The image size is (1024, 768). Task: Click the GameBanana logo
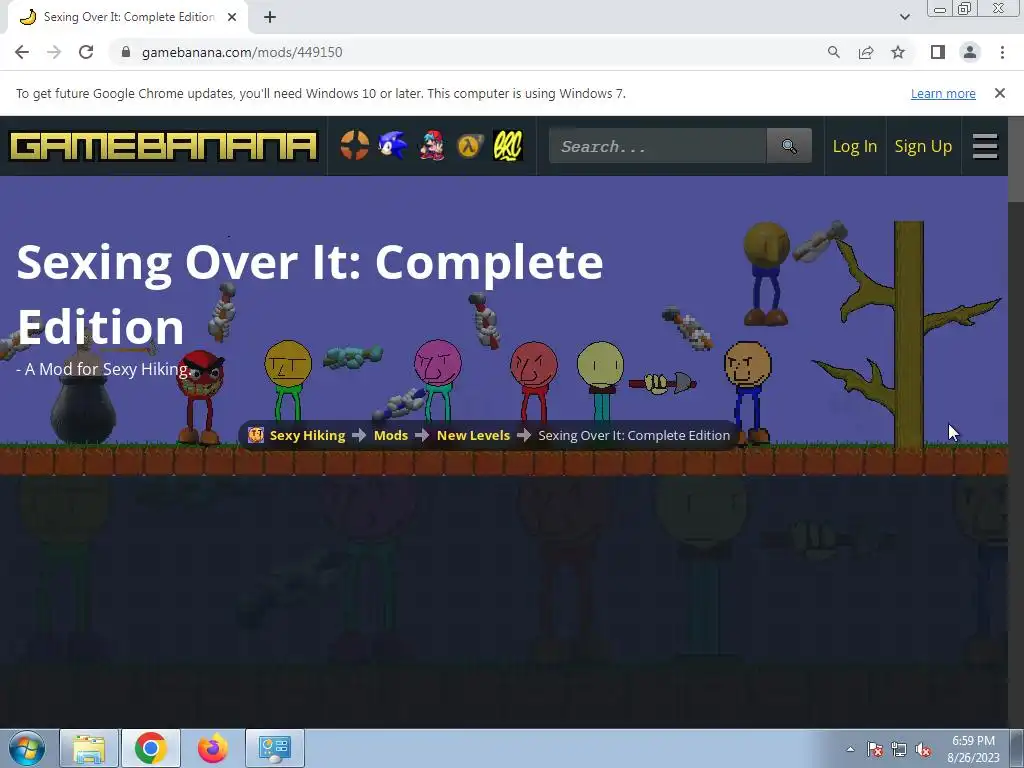pyautogui.click(x=163, y=146)
